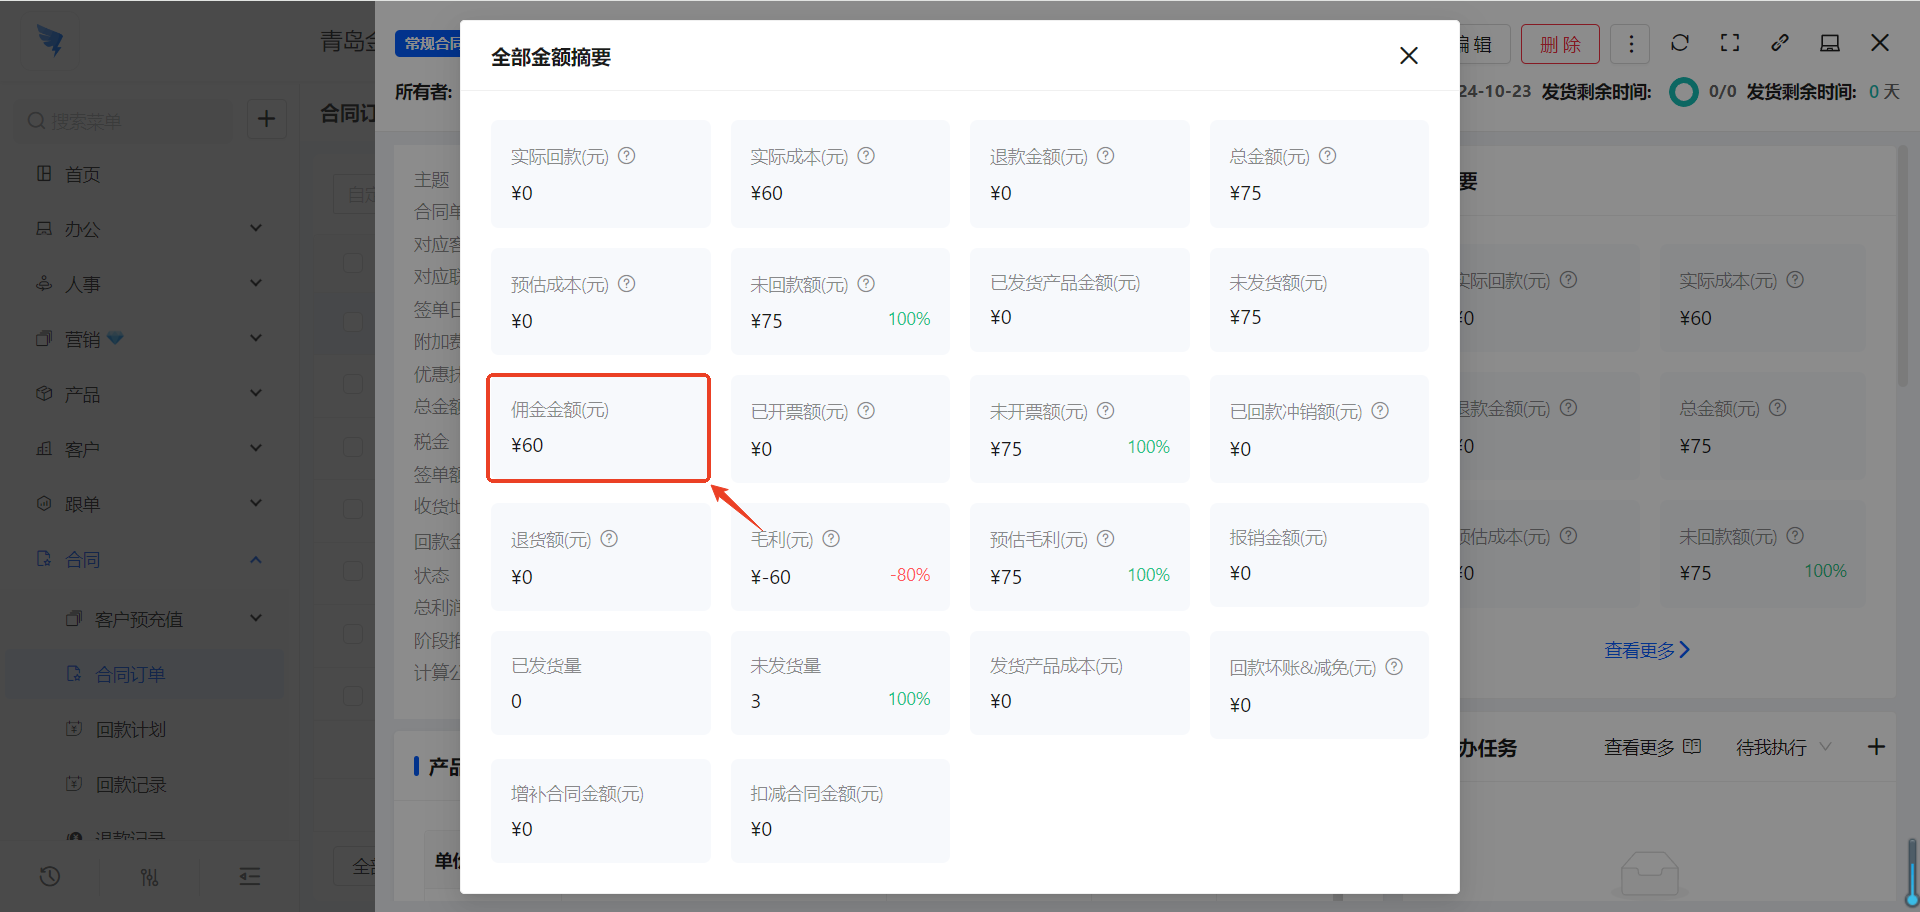This screenshot has height=912, width=1920.
Task: Click help icon next to 退款金额(元) in dialog
Action: click(1106, 156)
